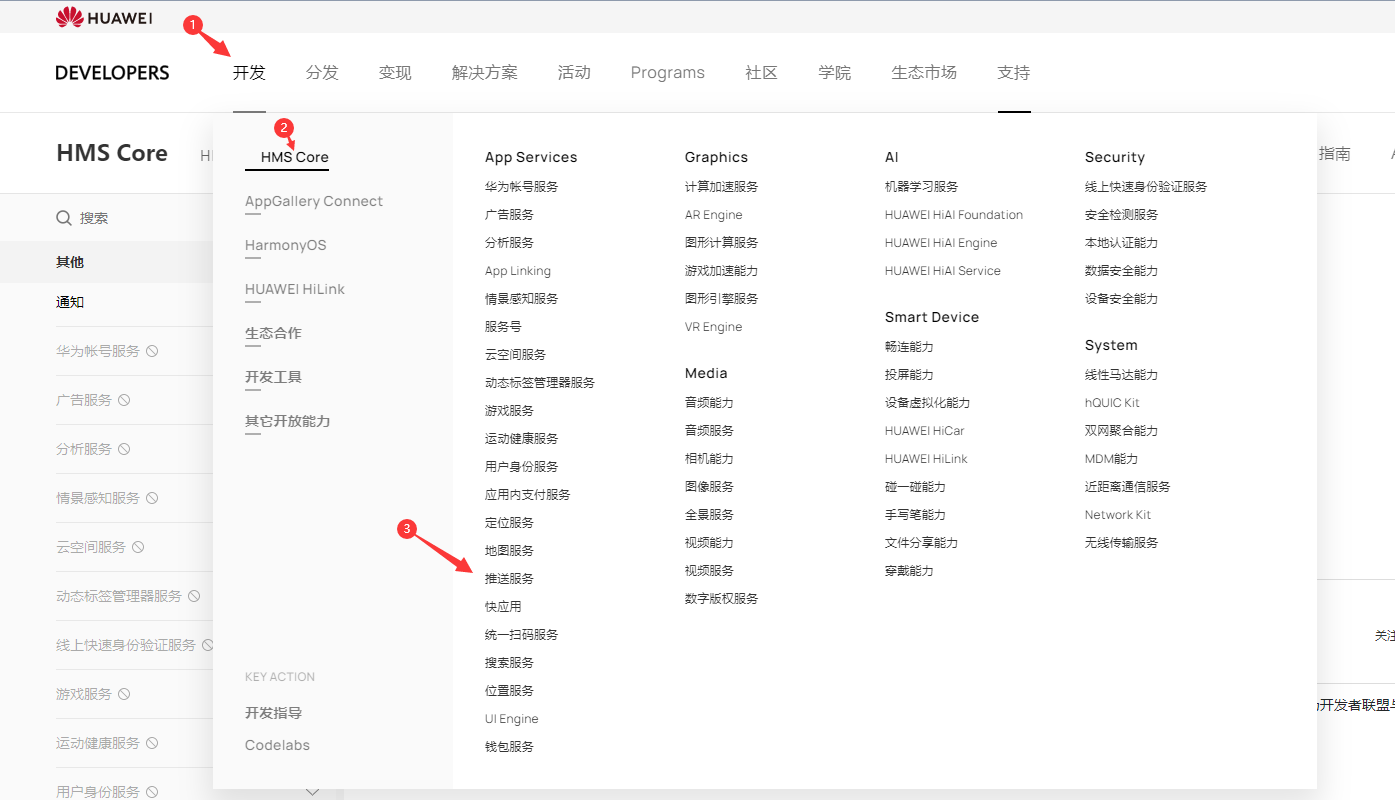Click the deprecated icon beside 游戏服务 in sidebar
This screenshot has width=1395, height=800.
[124, 694]
